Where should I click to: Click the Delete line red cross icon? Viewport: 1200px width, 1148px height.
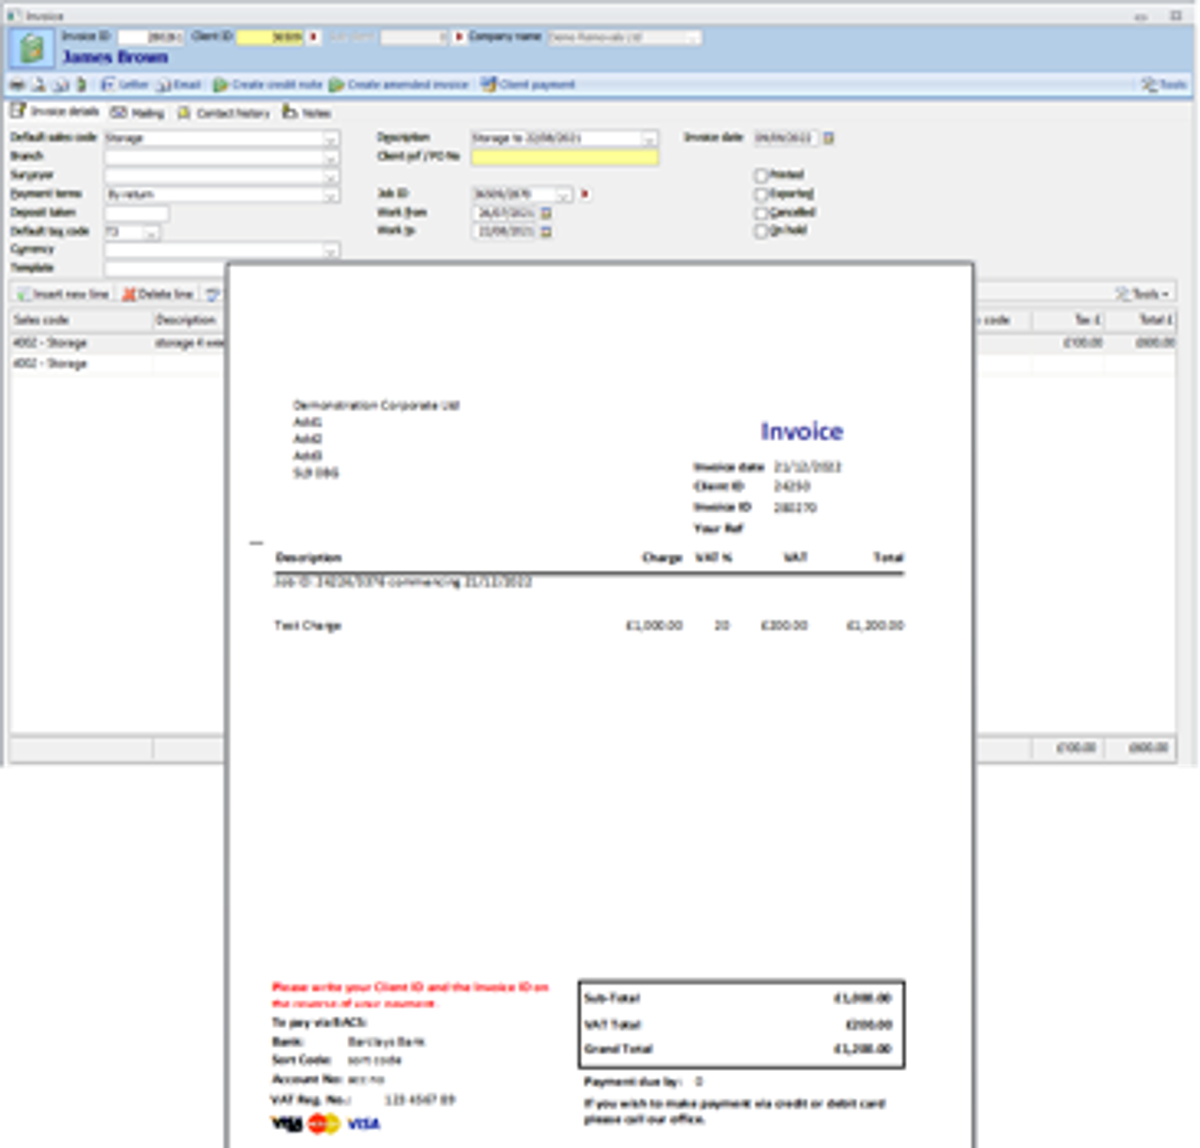coord(129,294)
